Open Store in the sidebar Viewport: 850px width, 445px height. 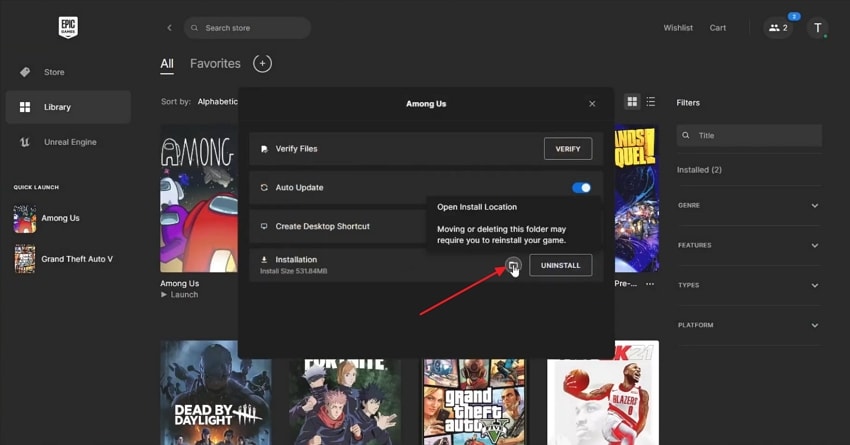pos(68,72)
